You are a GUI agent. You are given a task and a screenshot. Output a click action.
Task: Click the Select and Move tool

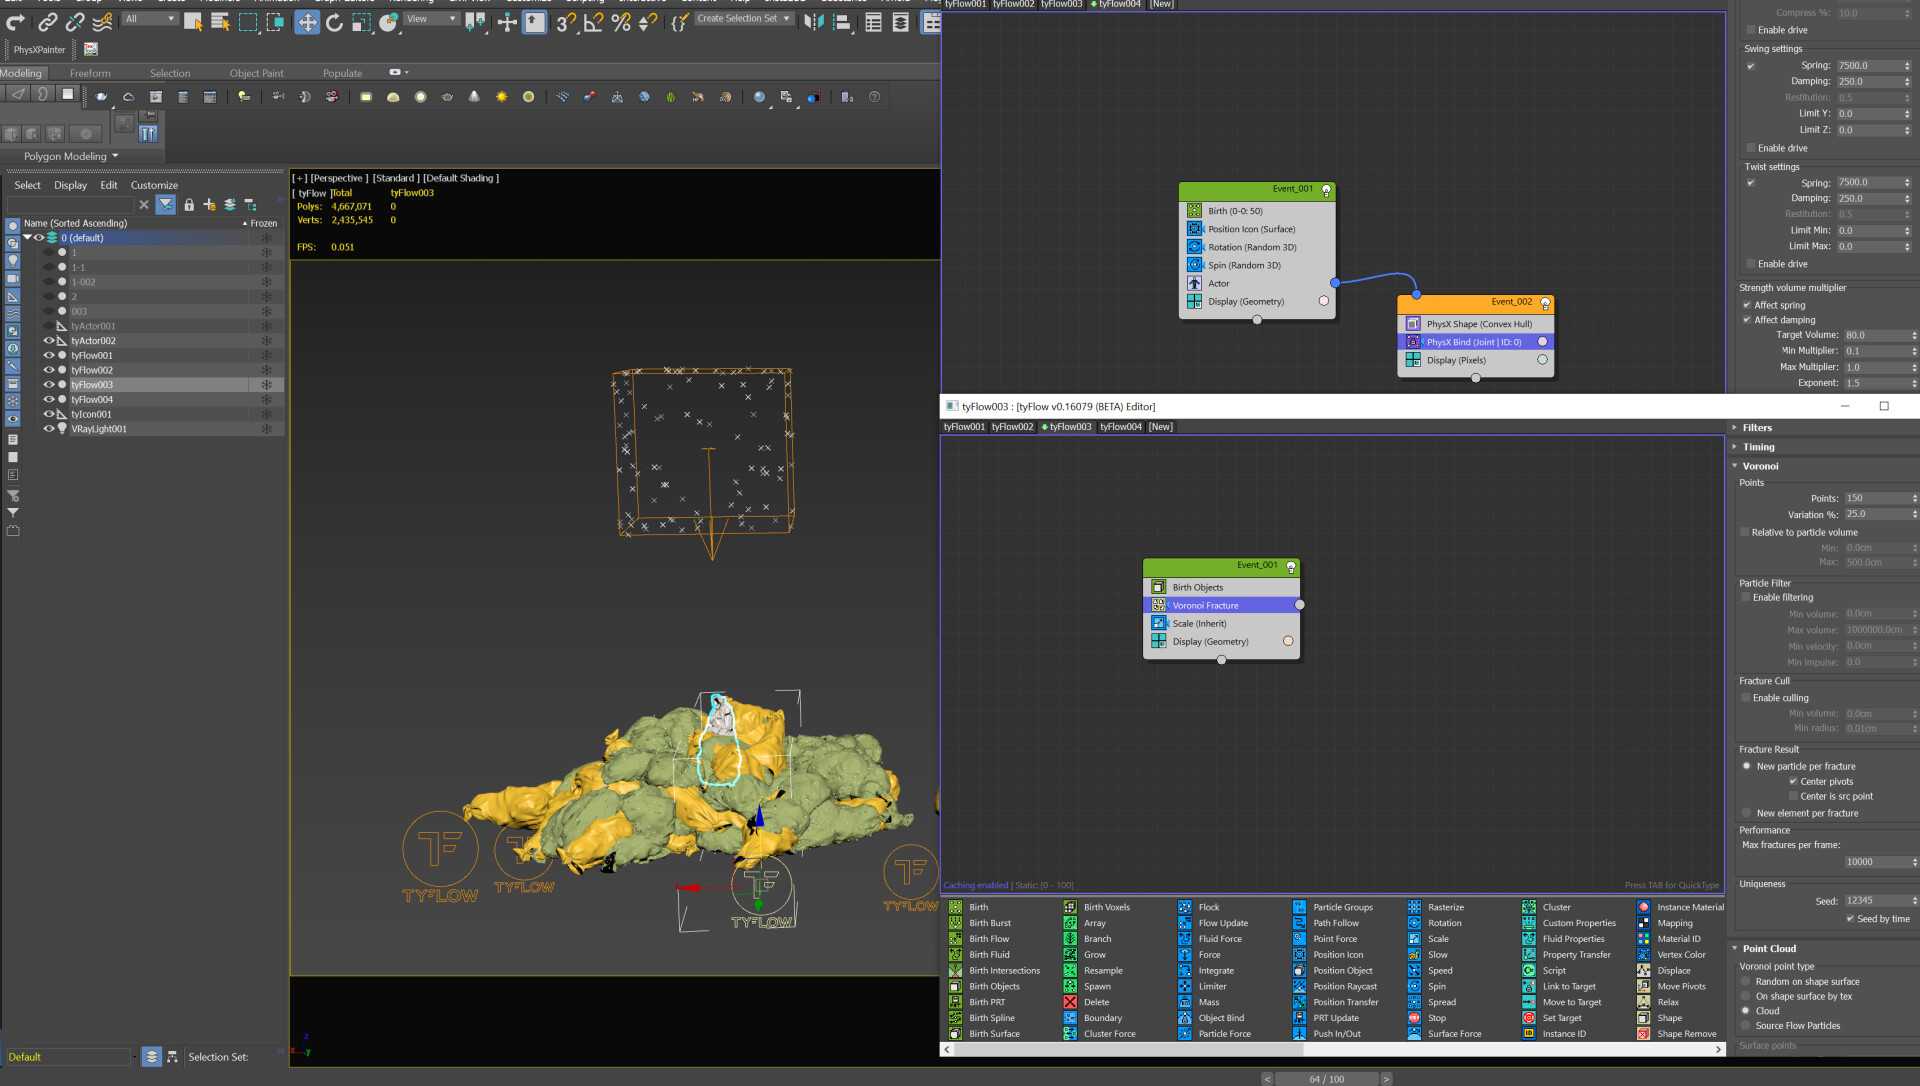click(x=307, y=22)
